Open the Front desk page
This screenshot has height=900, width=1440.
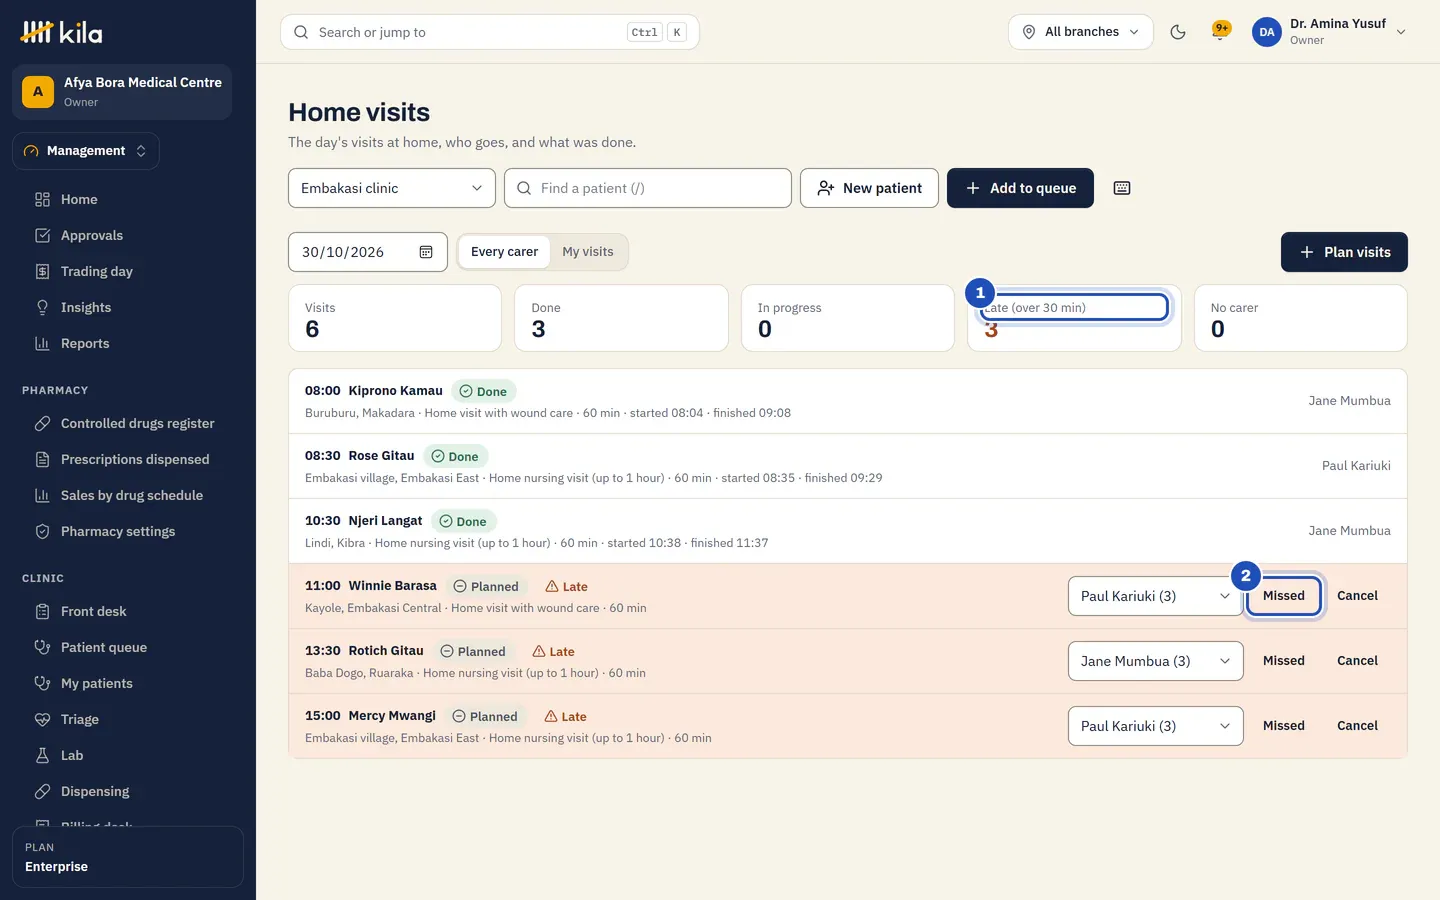[128, 611]
